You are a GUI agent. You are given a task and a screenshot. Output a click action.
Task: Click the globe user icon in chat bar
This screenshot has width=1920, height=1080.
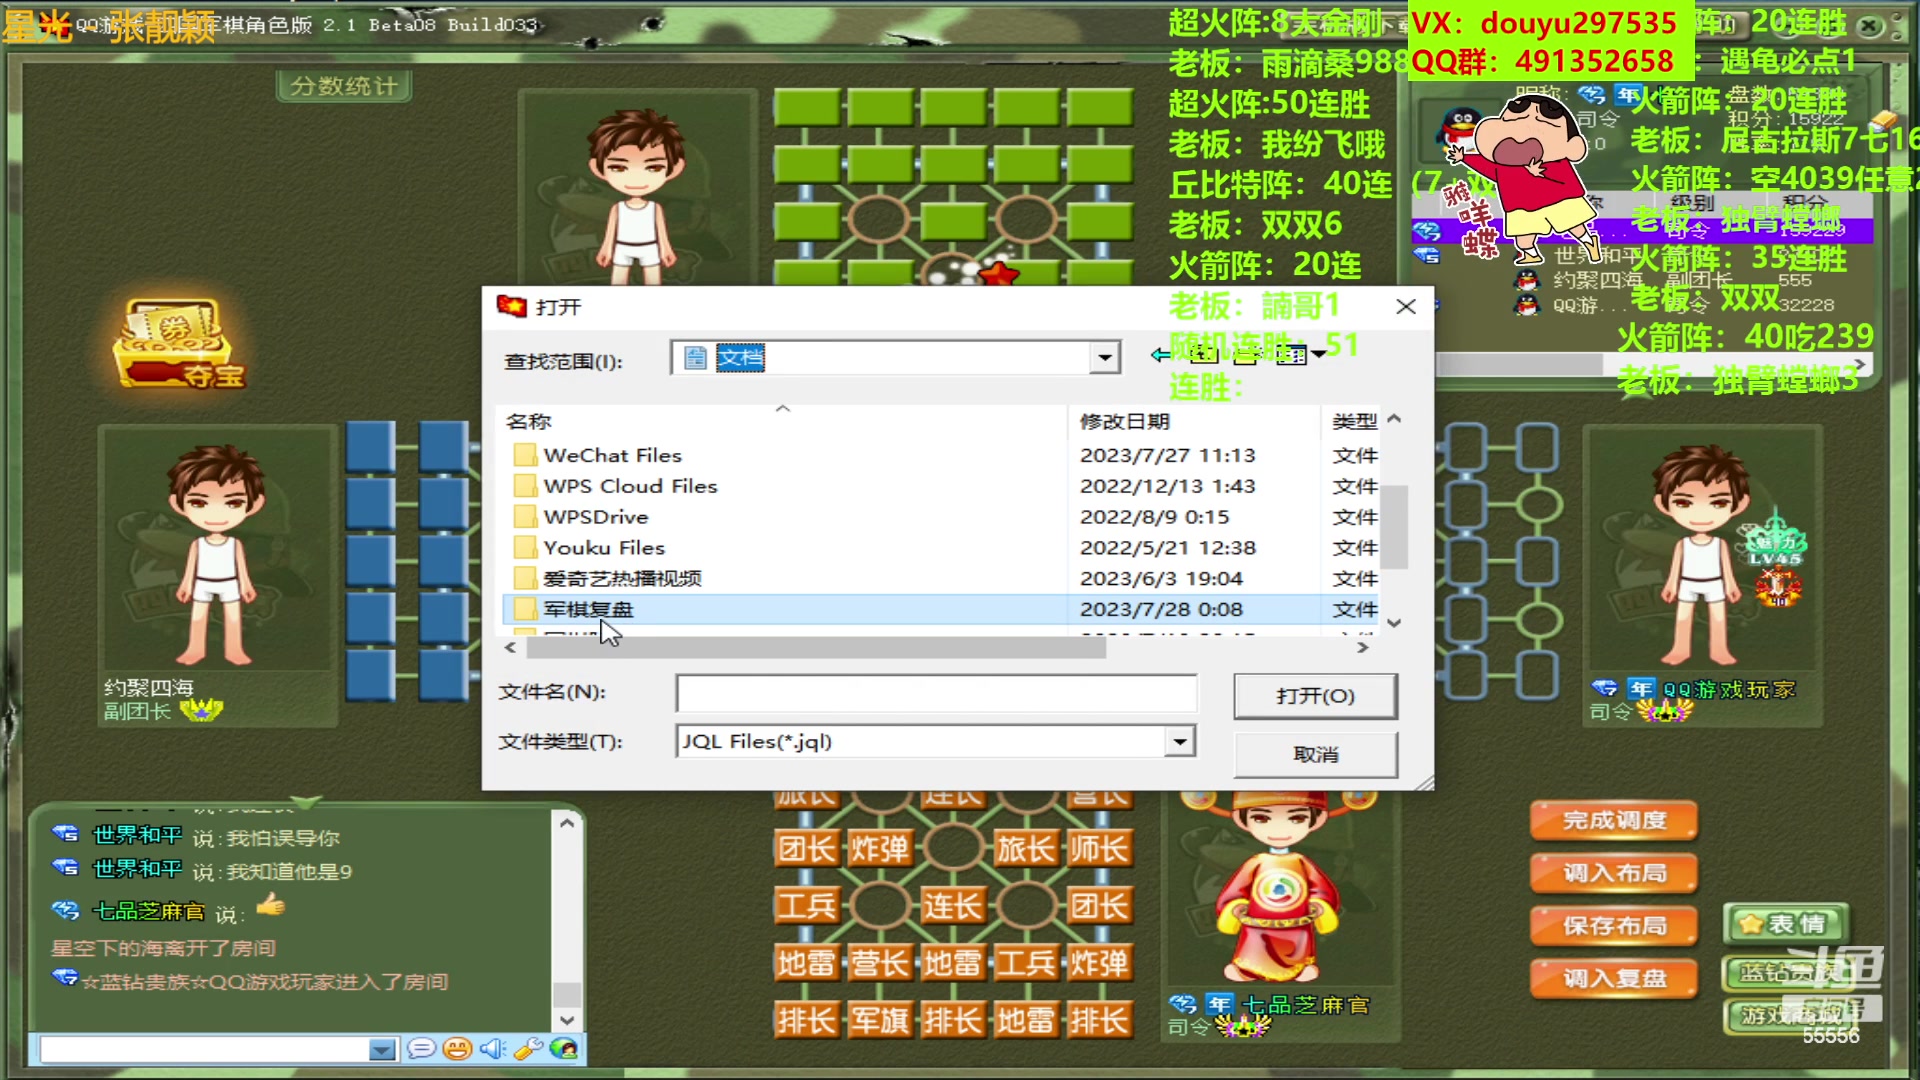(x=564, y=1049)
